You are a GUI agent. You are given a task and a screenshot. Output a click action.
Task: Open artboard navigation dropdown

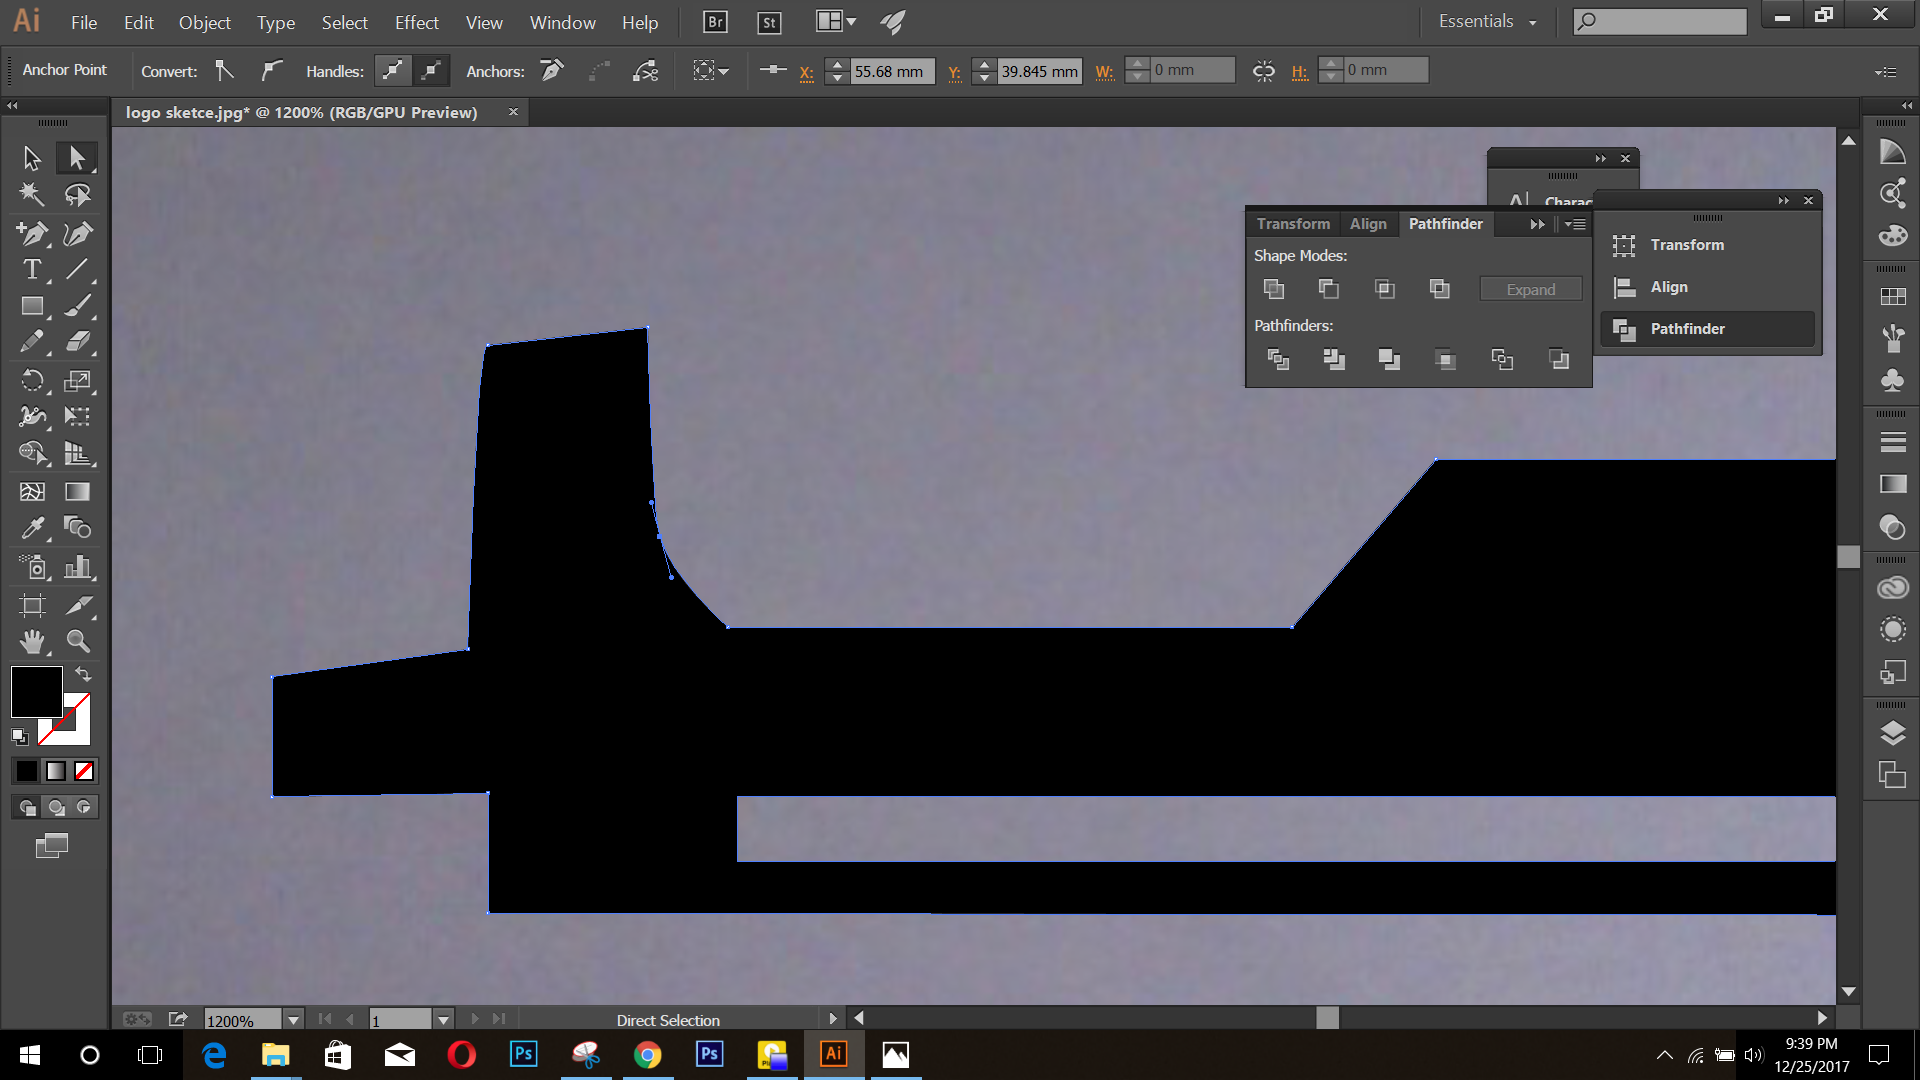click(444, 1020)
